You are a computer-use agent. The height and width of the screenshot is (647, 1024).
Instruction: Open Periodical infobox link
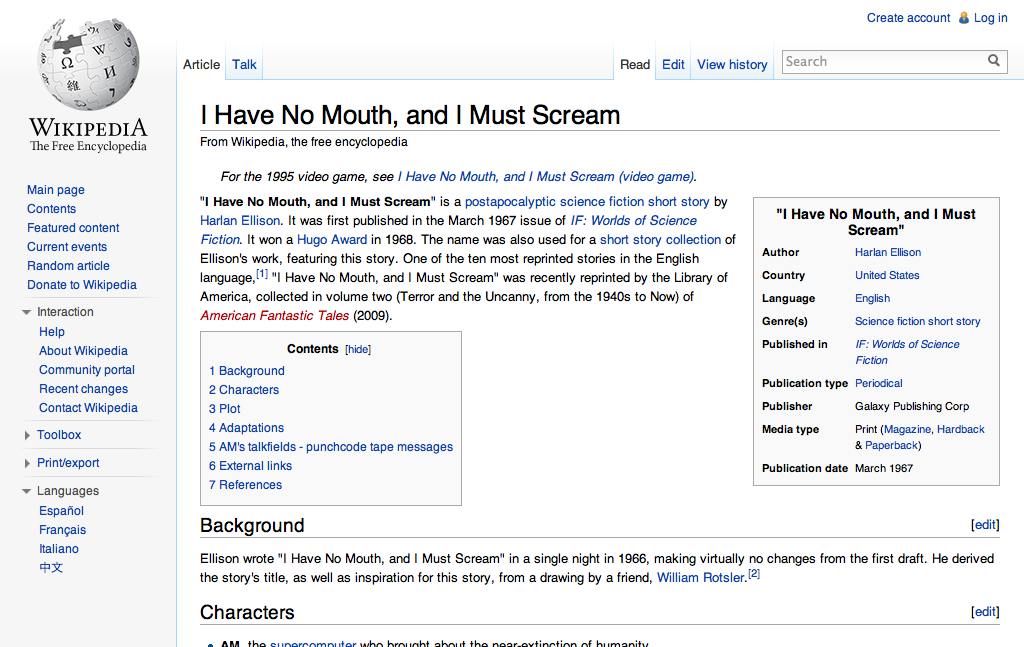(878, 383)
